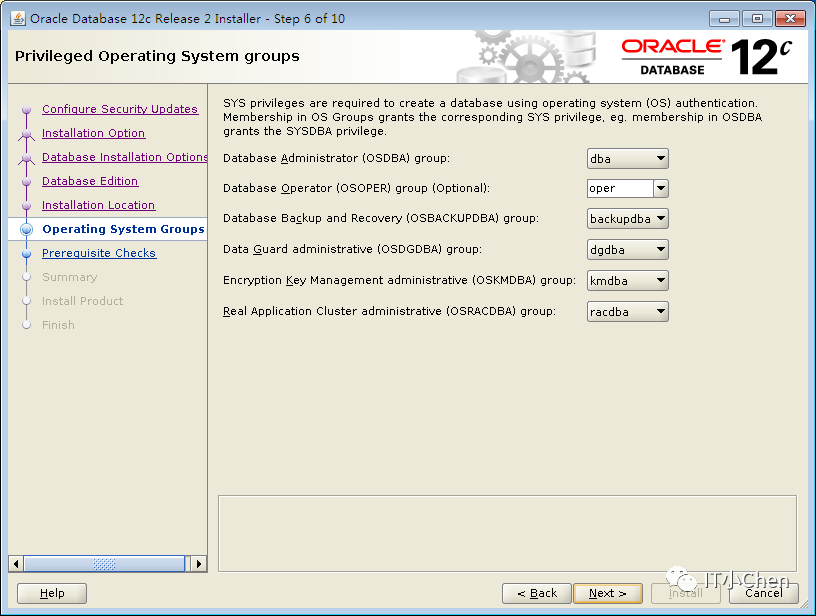Screen dimensions: 816x616
Task: Click the 'Privileged Operating System groups' heading
Action: (x=157, y=56)
